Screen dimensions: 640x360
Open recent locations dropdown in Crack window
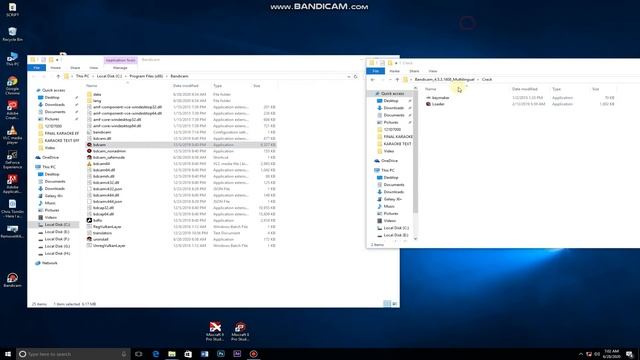pos(390,80)
